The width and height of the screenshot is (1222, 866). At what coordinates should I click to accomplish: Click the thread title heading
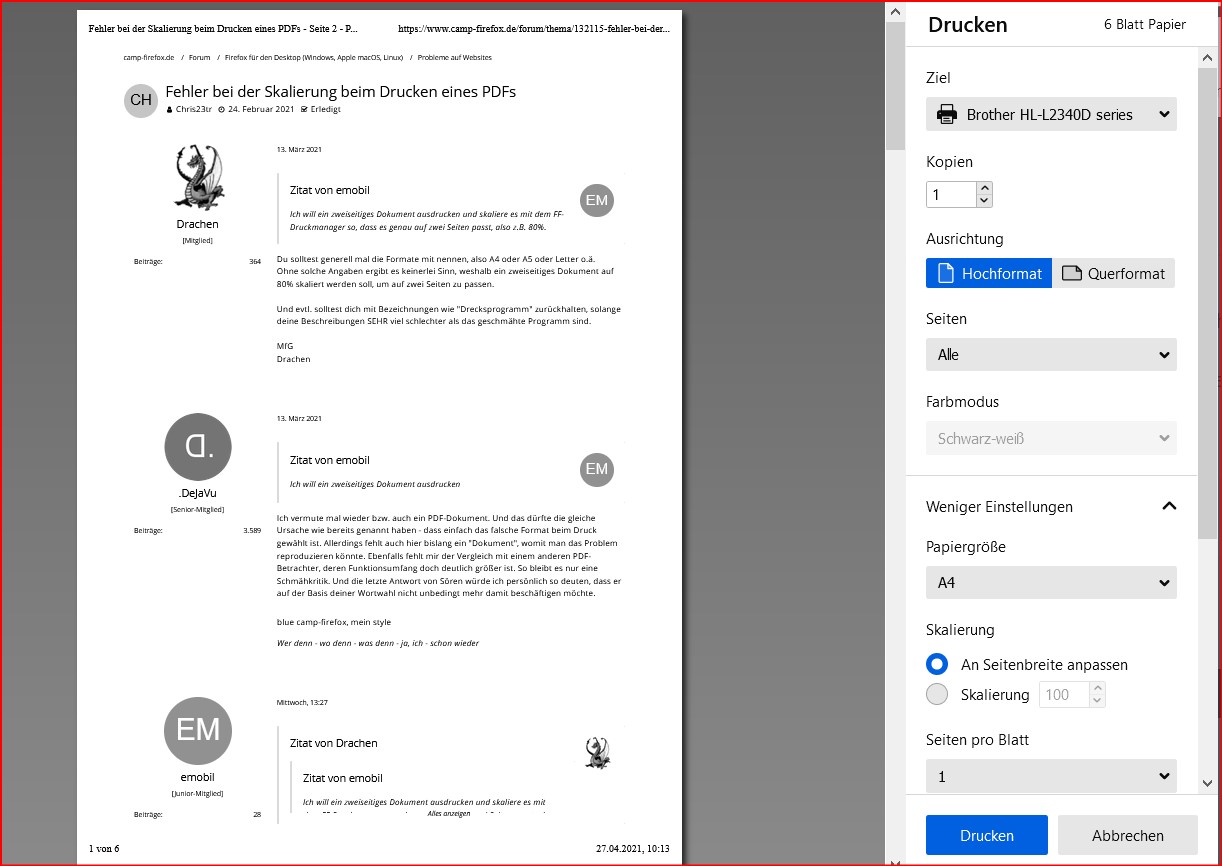[341, 91]
